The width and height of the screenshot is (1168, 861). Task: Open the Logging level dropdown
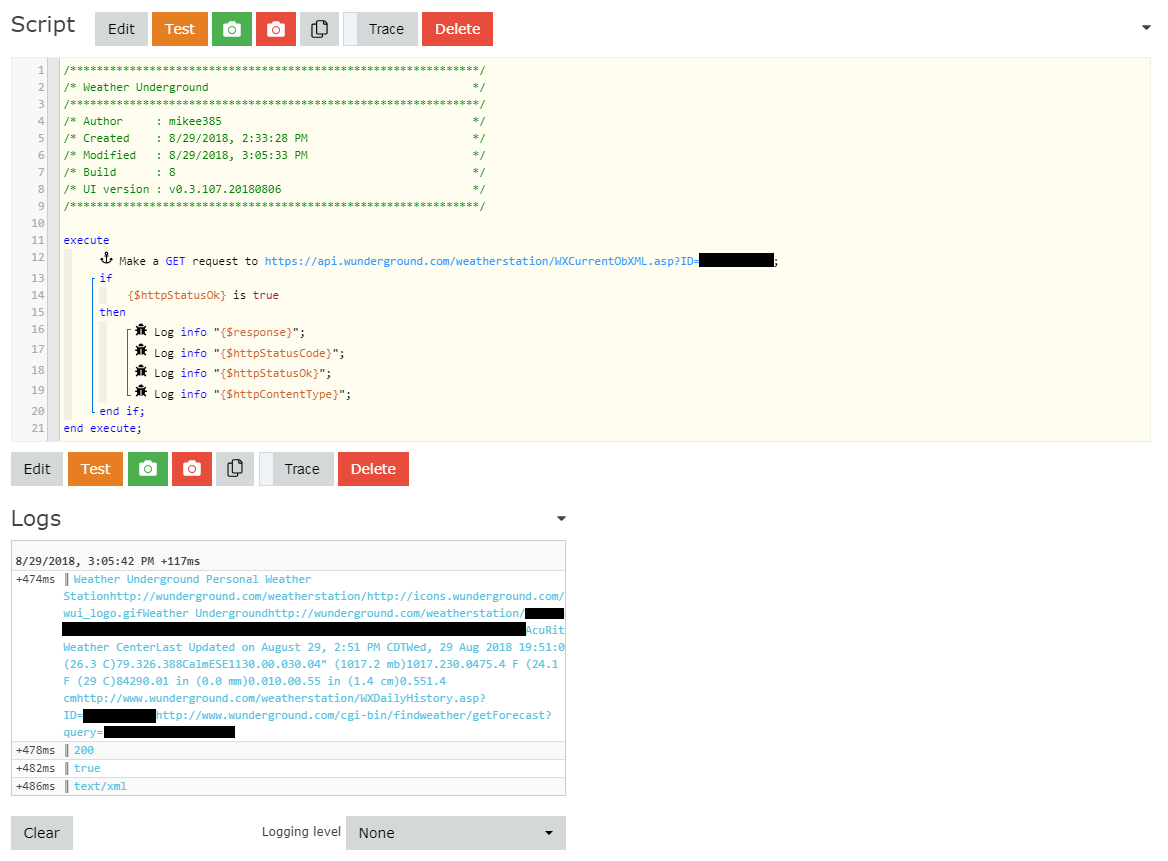[456, 833]
